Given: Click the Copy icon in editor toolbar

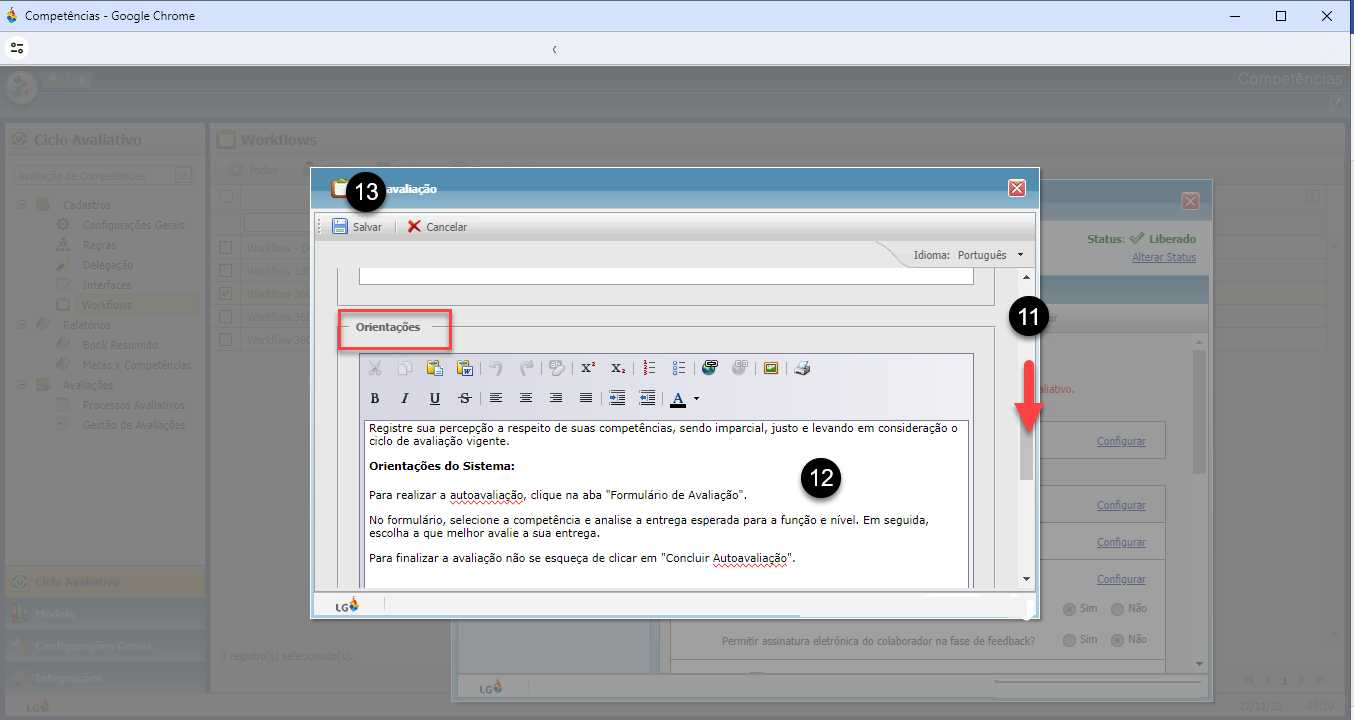Looking at the screenshot, I should coord(405,368).
